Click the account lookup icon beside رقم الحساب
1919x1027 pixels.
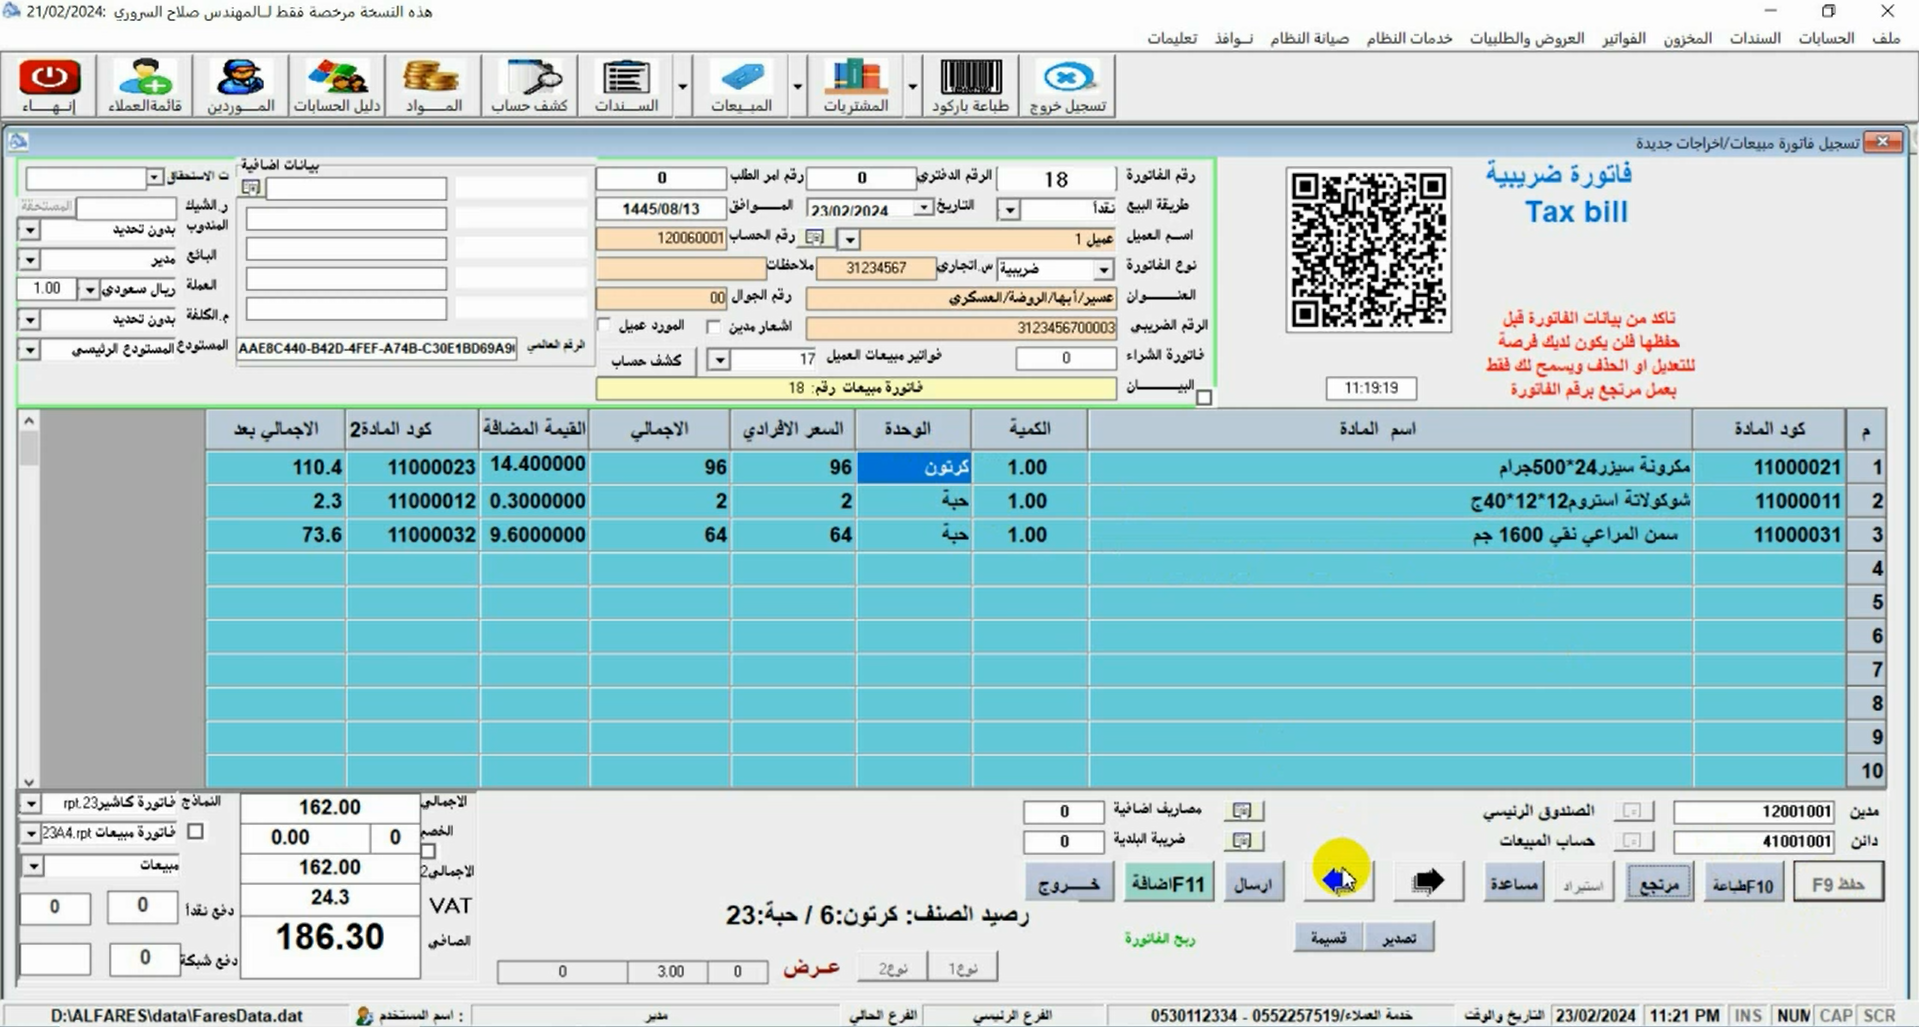point(816,238)
